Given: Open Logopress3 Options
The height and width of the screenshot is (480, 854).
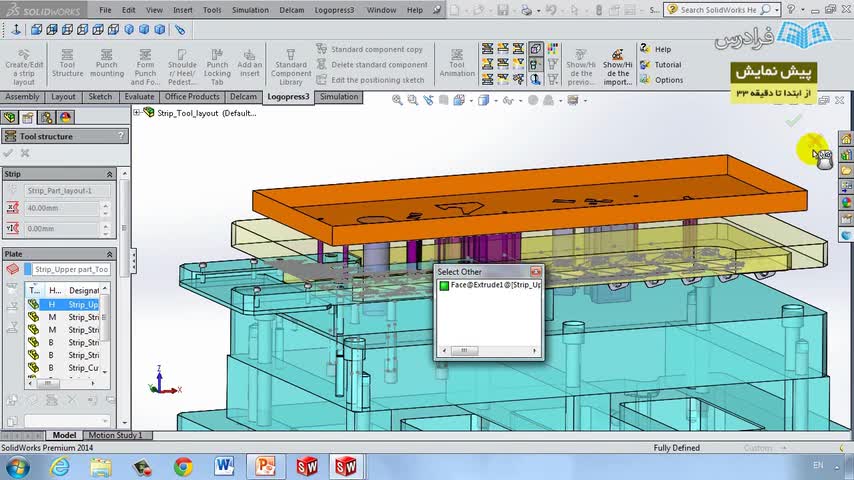Looking at the screenshot, I should pyautogui.click(x=661, y=80).
